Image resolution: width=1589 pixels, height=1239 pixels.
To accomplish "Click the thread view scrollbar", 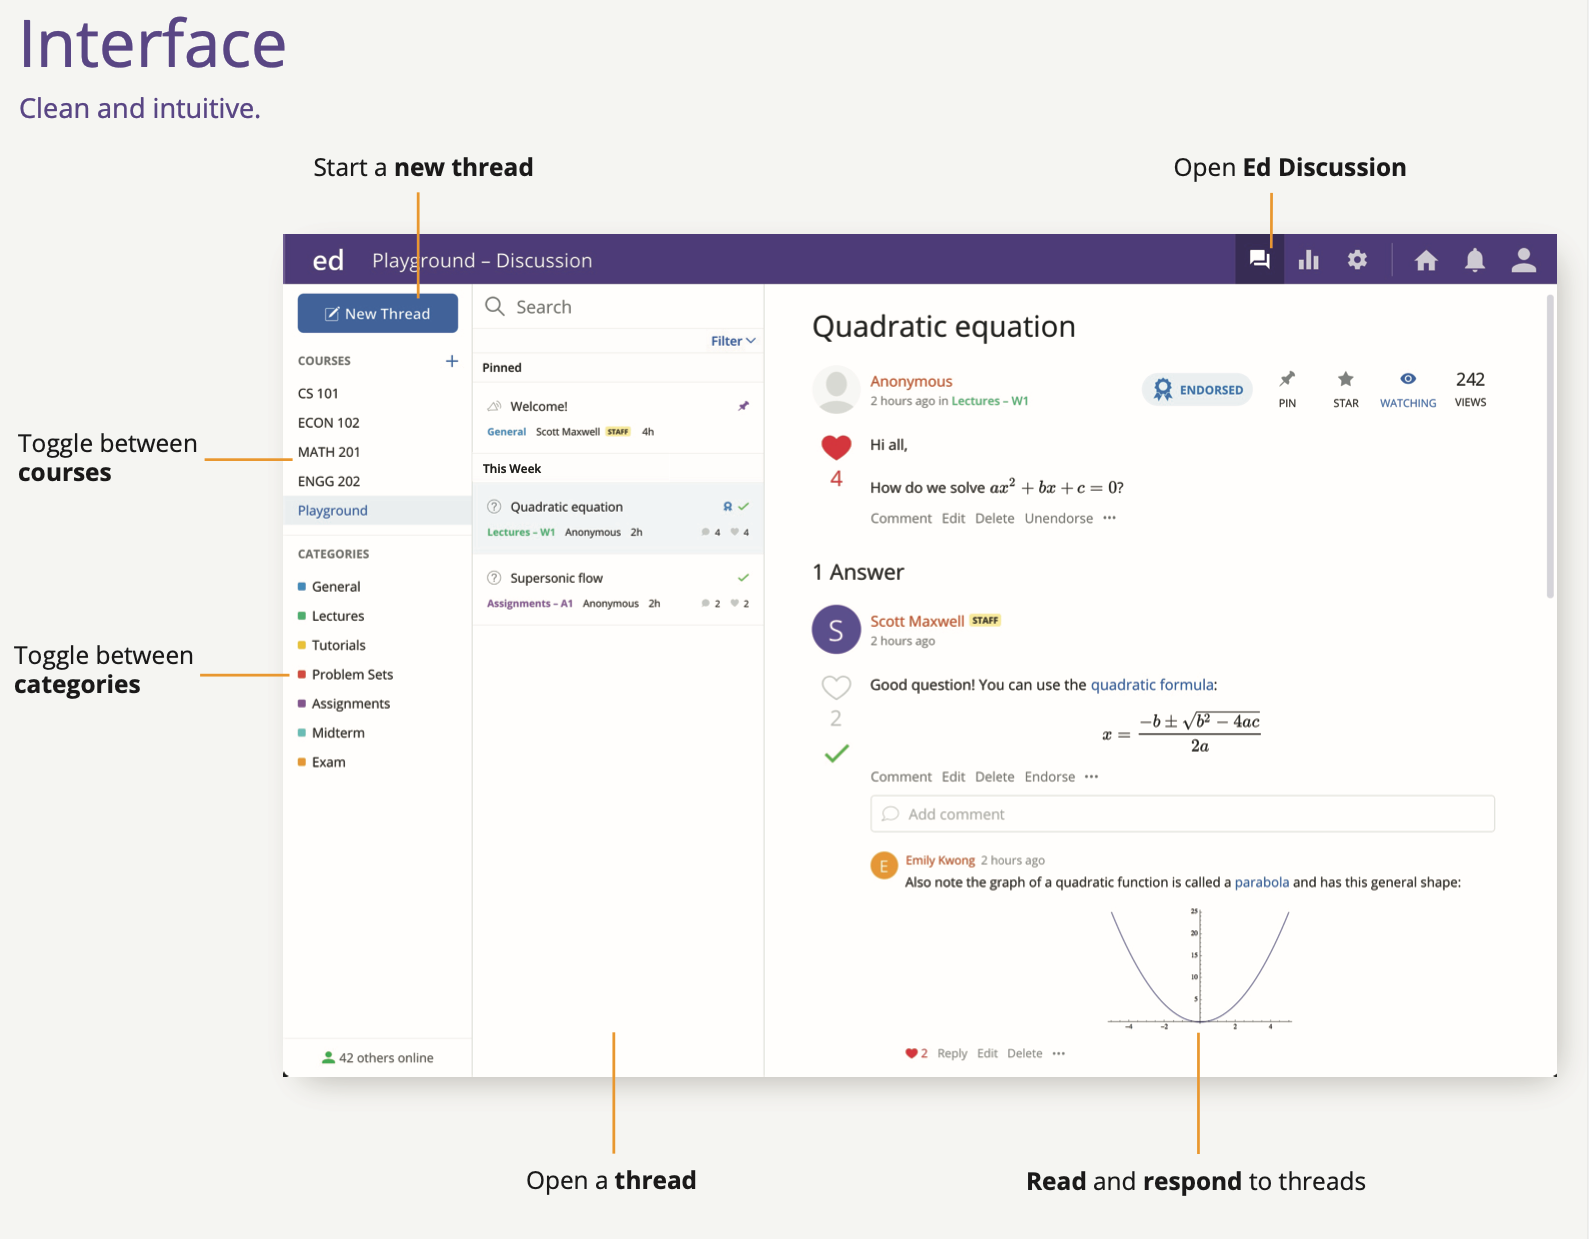I will [x=1550, y=446].
